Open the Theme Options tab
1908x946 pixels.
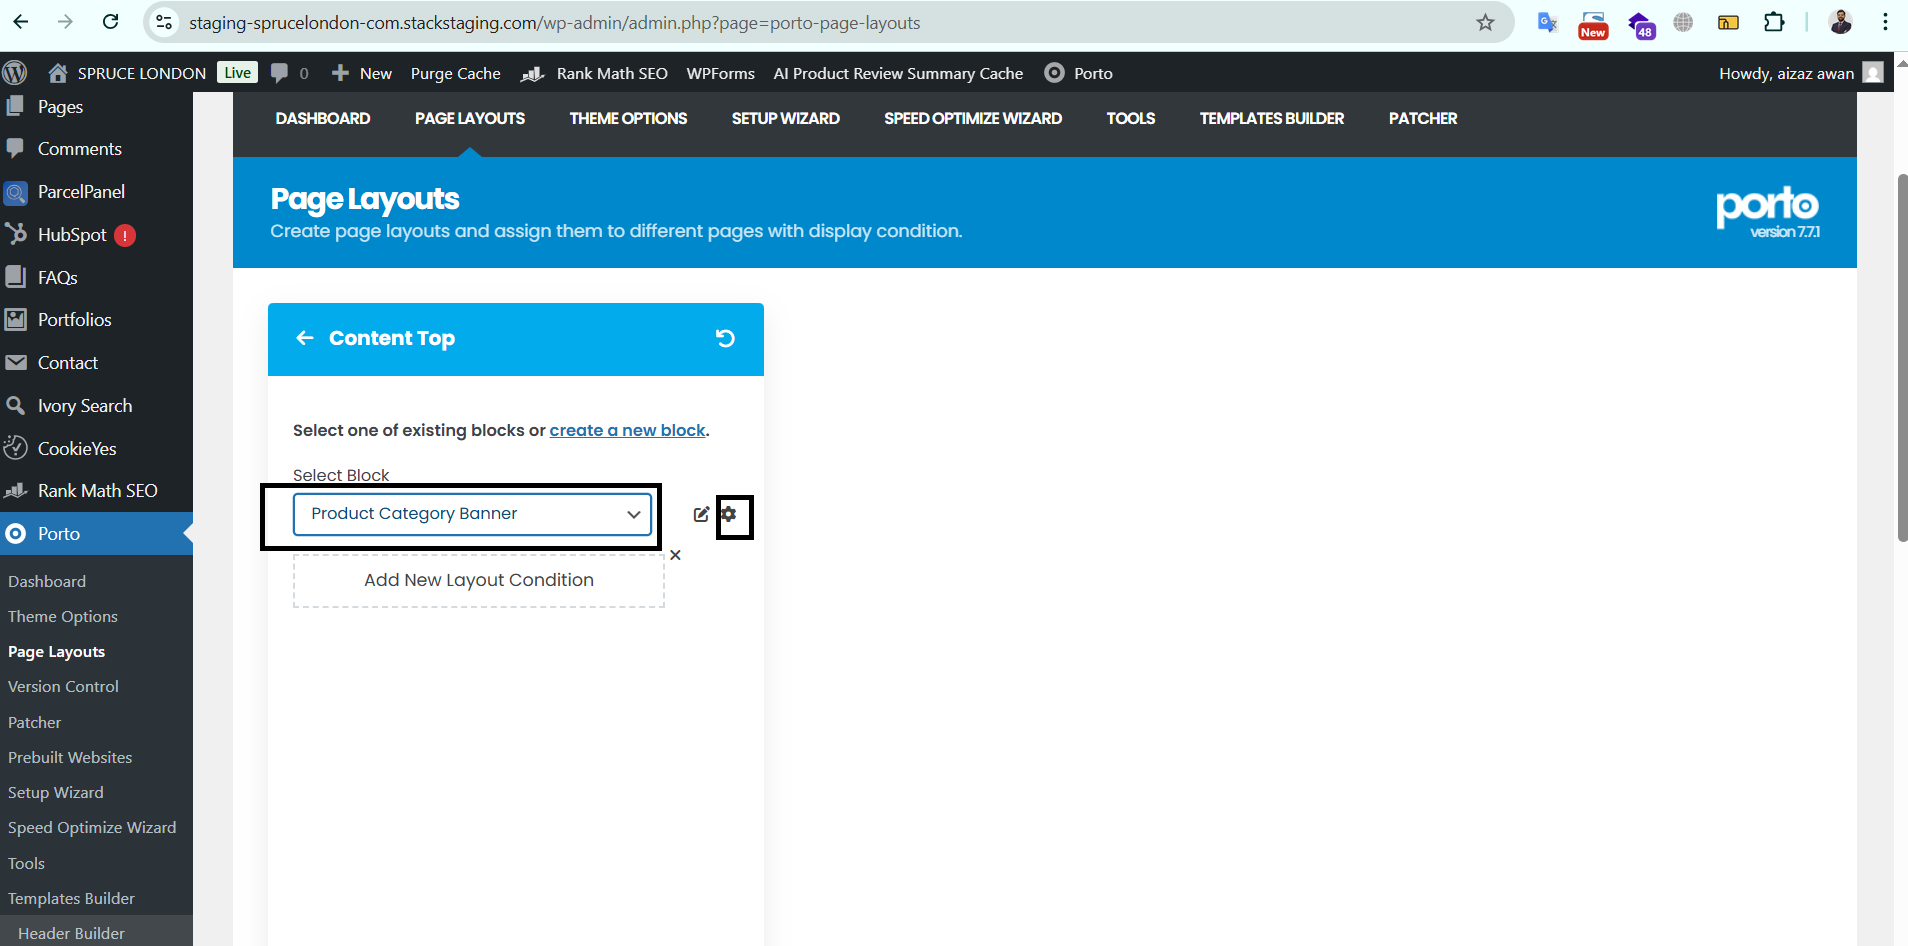pyautogui.click(x=628, y=118)
